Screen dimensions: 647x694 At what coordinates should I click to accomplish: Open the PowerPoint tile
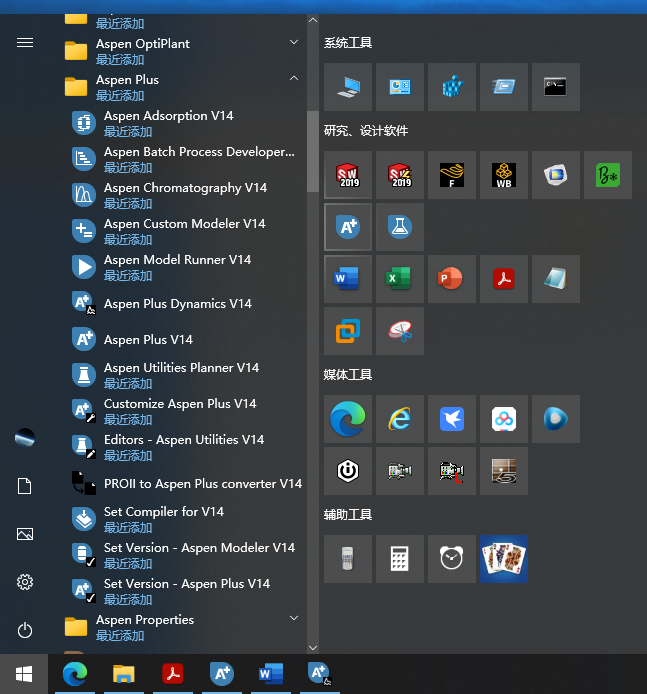[x=452, y=279]
